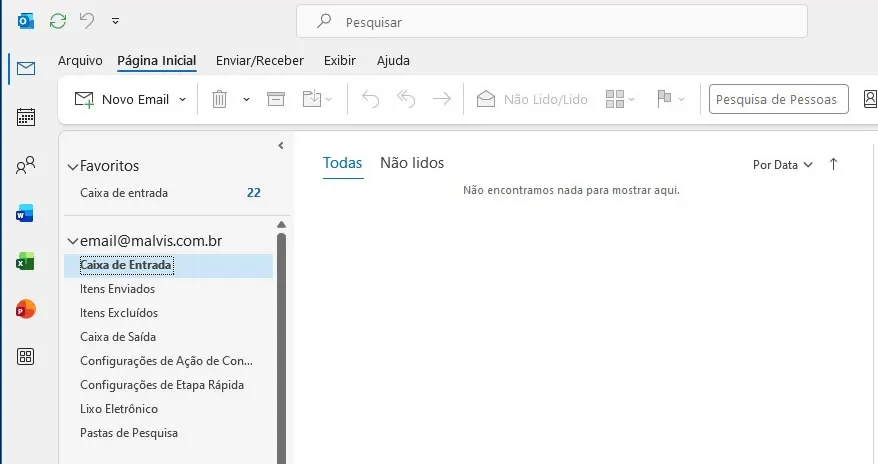This screenshot has height=464, width=878.
Task: Expand the Novo Email dropdown arrow
Action: tap(183, 100)
